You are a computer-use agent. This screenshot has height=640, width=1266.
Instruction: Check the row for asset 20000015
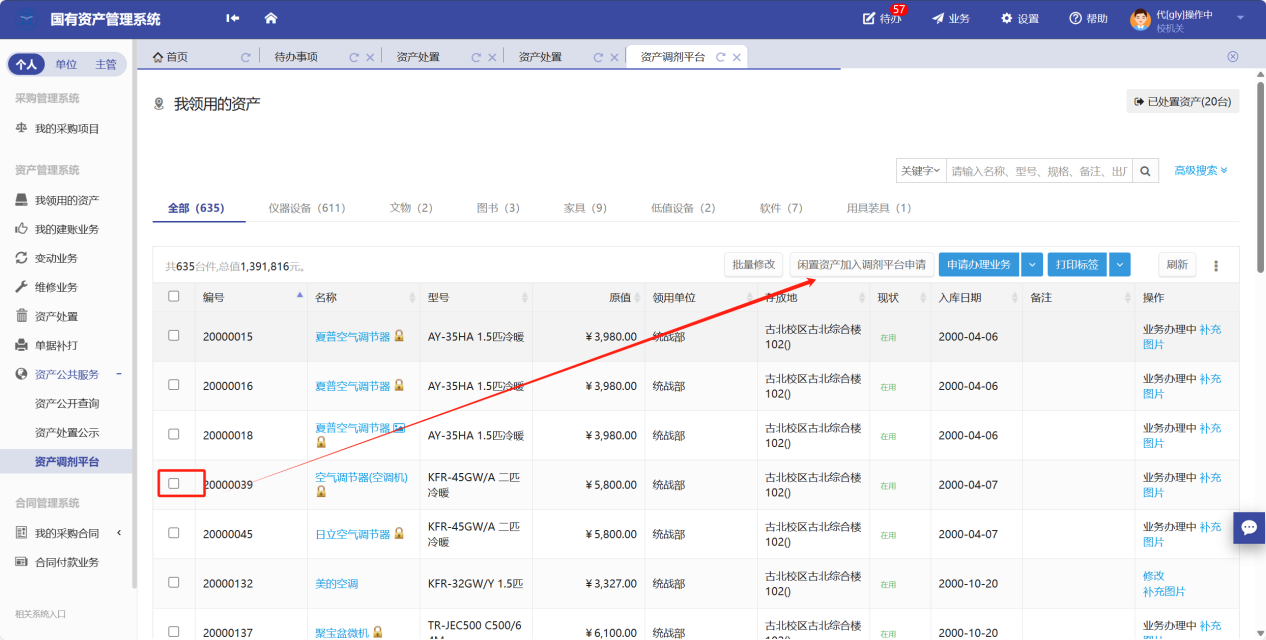[174, 336]
